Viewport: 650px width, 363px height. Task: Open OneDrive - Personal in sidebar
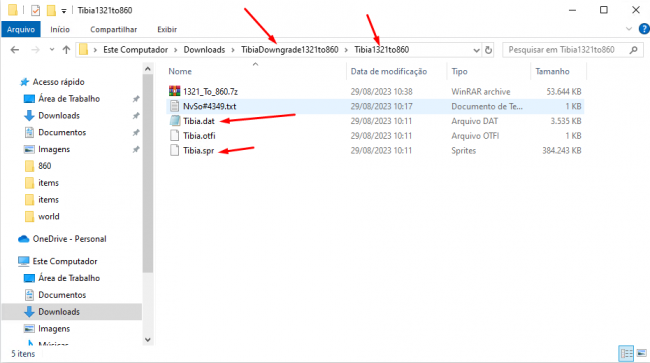pos(69,239)
